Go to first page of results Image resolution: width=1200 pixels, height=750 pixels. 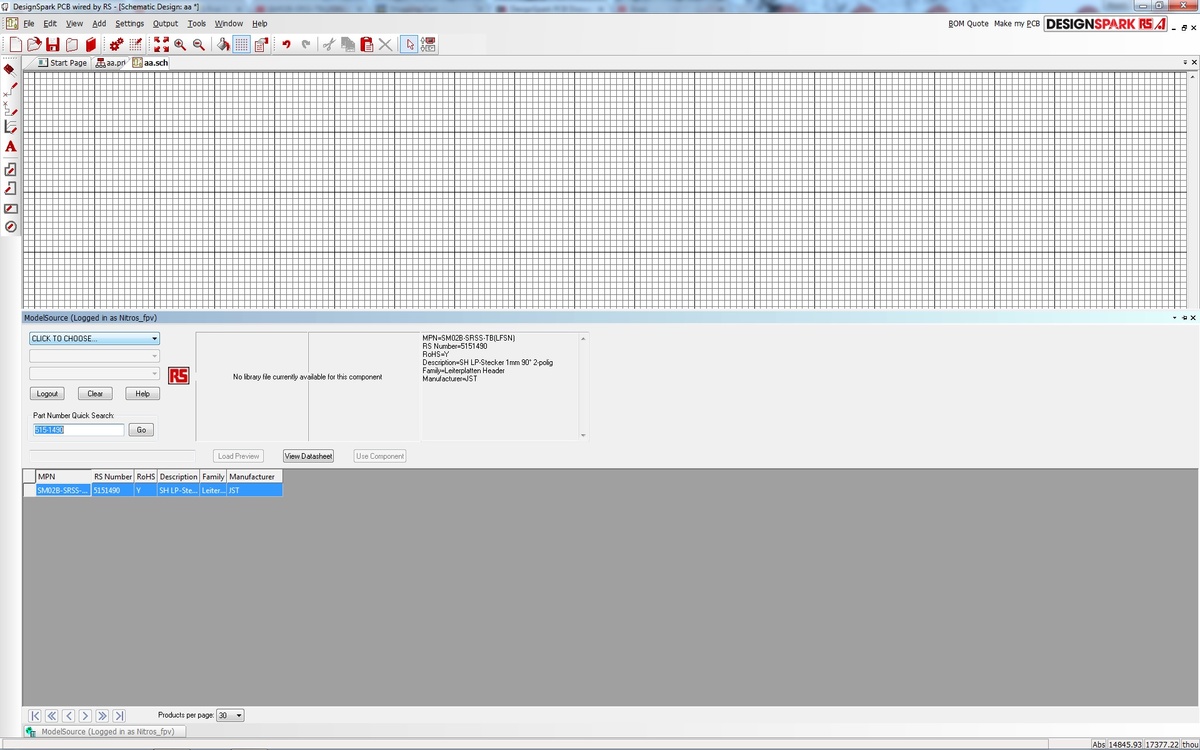35,716
